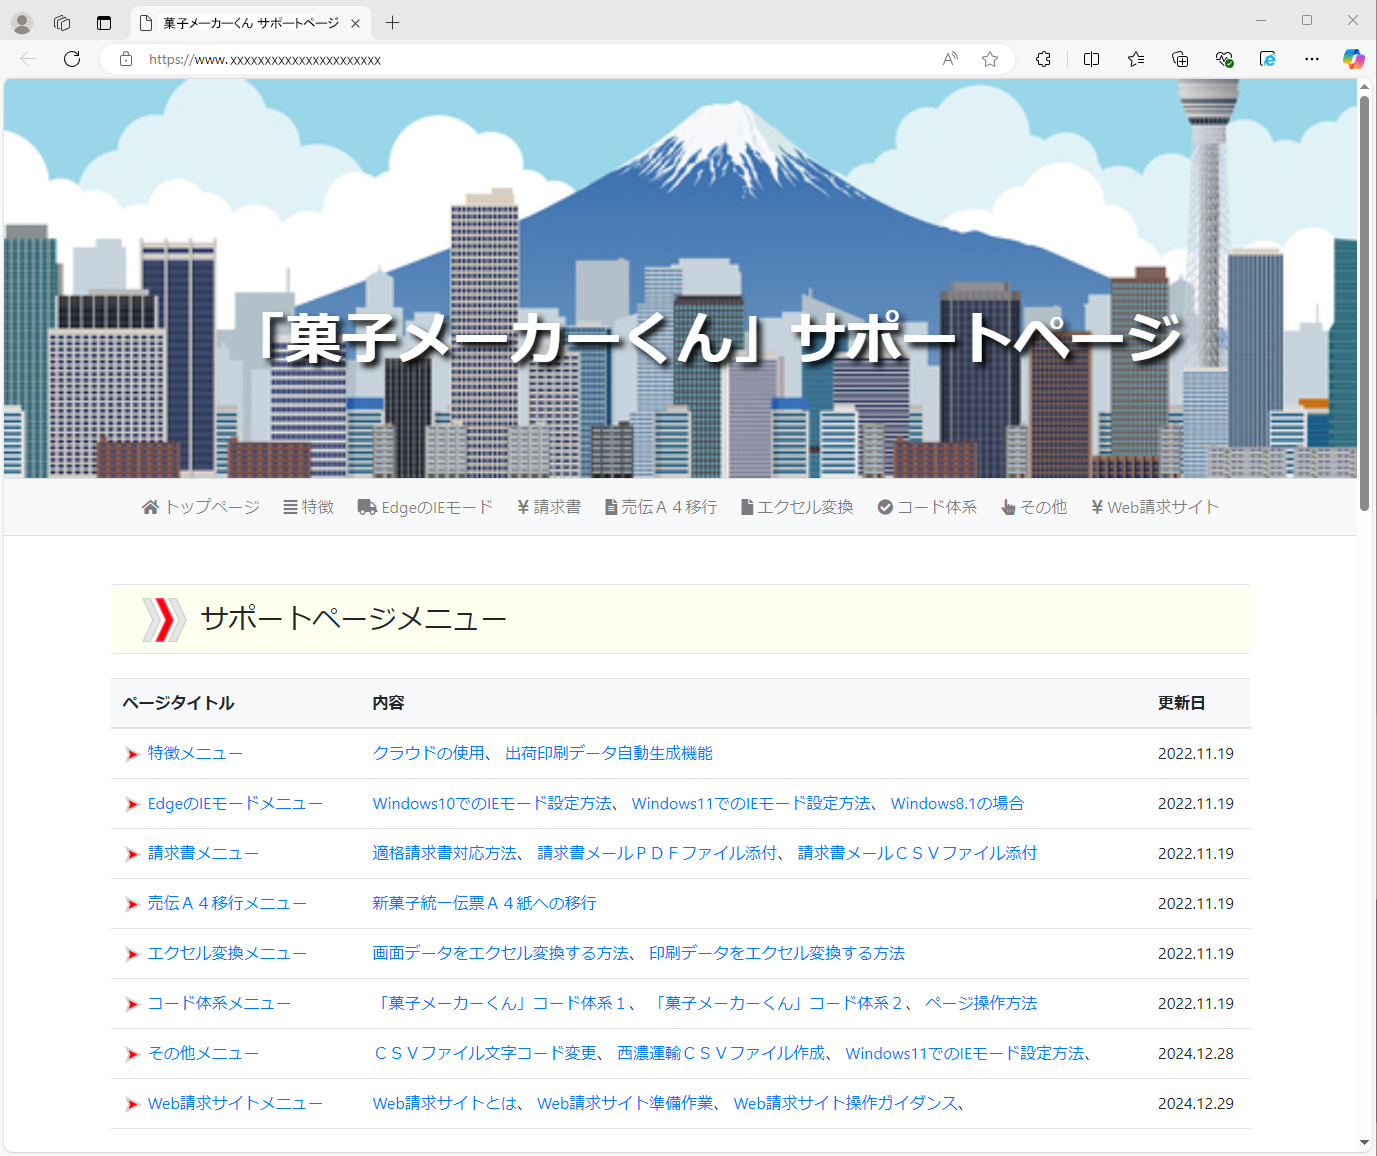Click the Web請求サイト準備作業 link
Screen dimensions: 1377x1156
click(625, 1103)
